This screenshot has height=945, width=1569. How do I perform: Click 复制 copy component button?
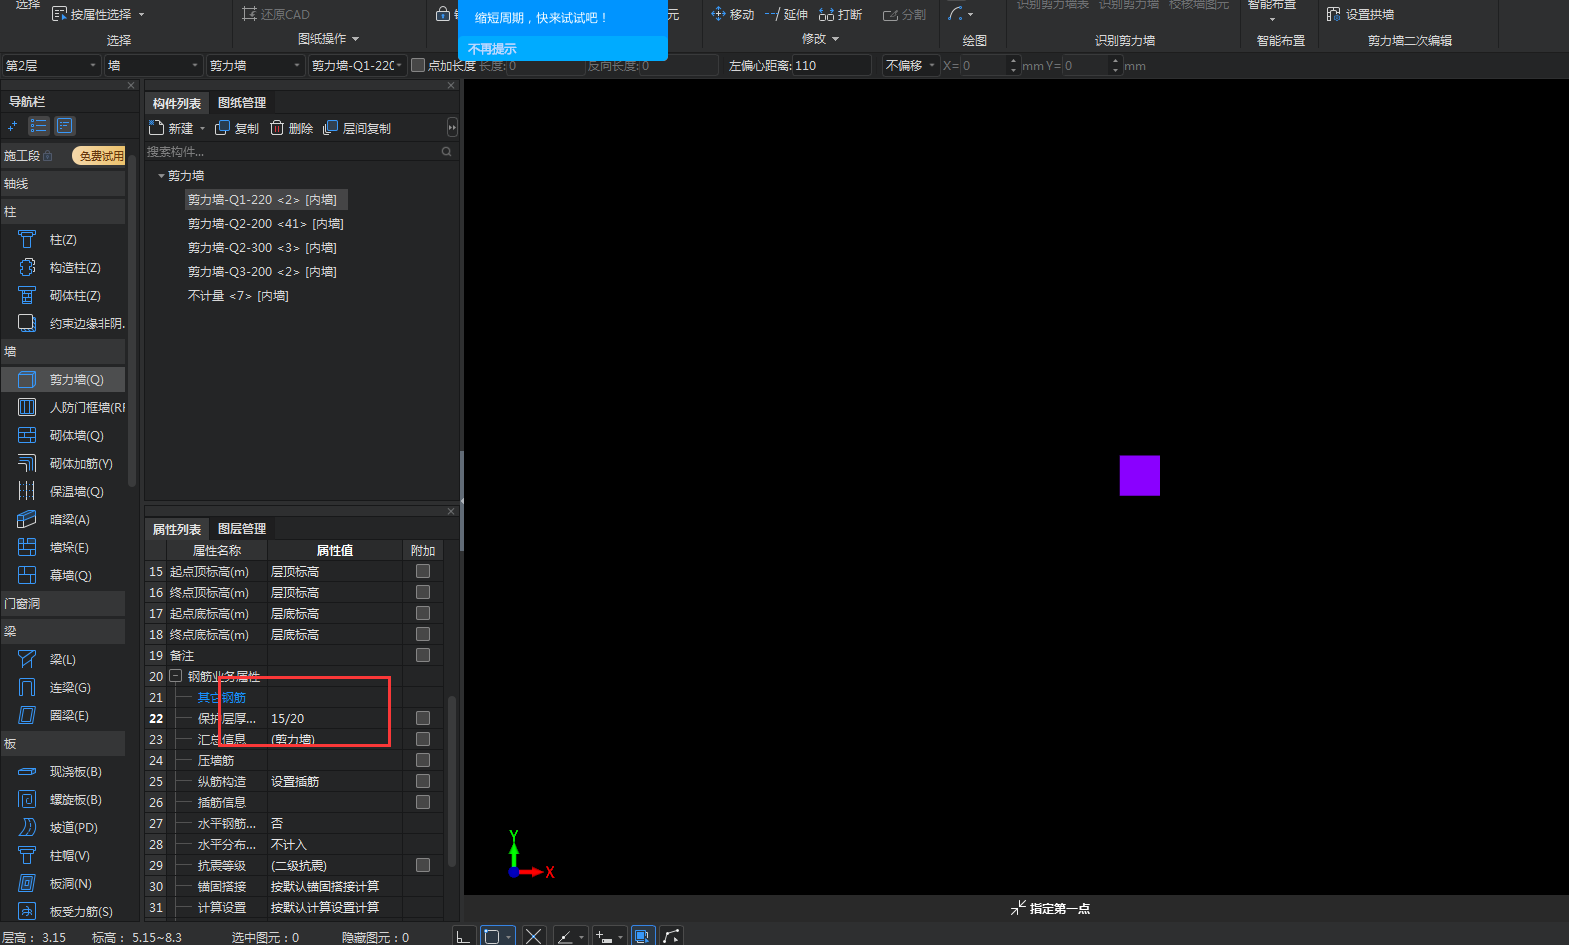[237, 128]
